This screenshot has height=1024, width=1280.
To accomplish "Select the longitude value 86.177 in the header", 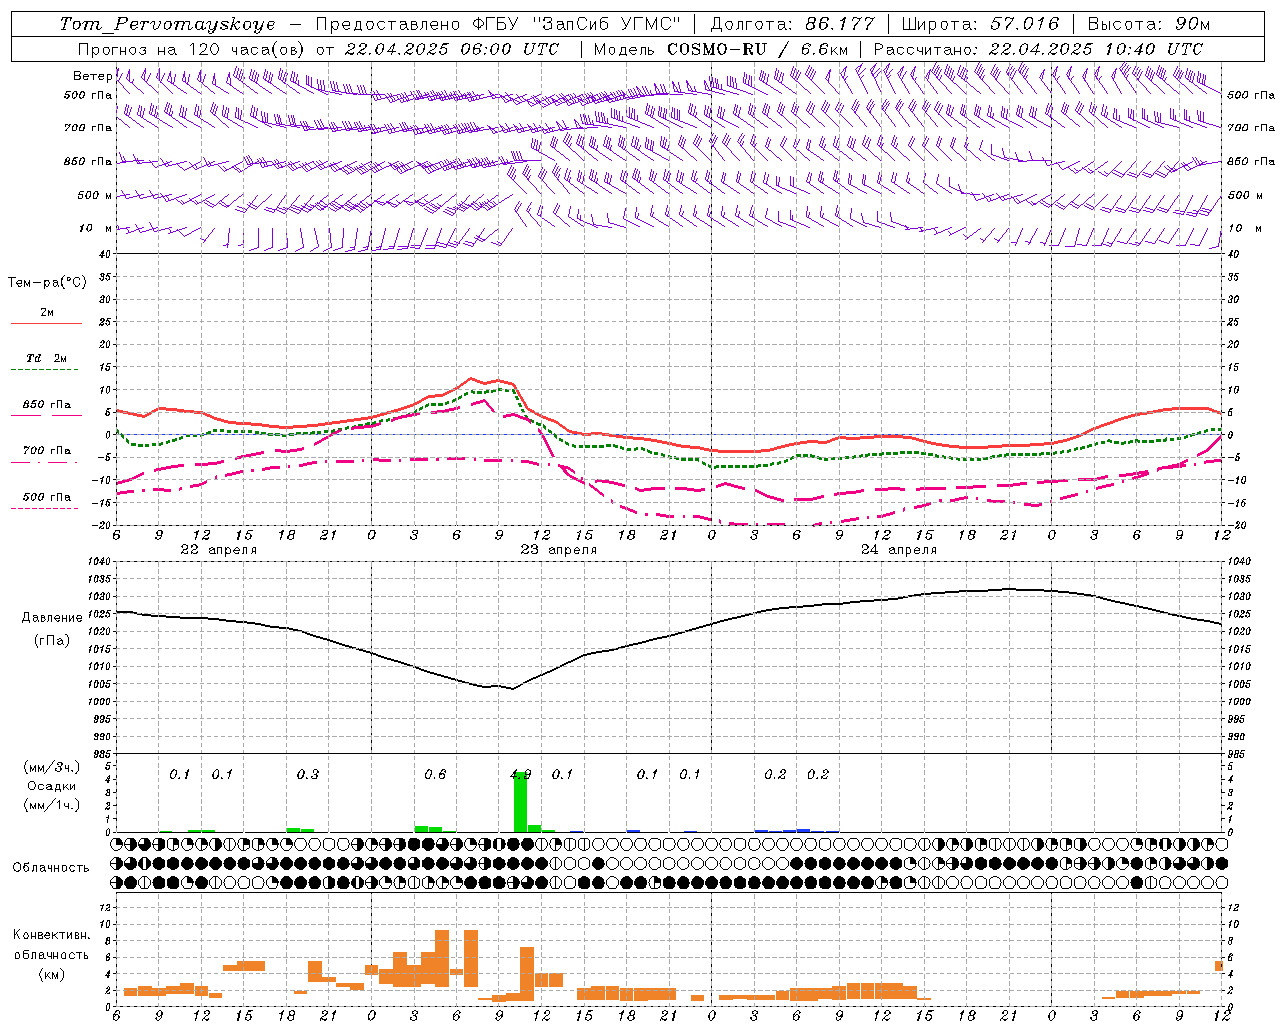I will click(x=840, y=24).
